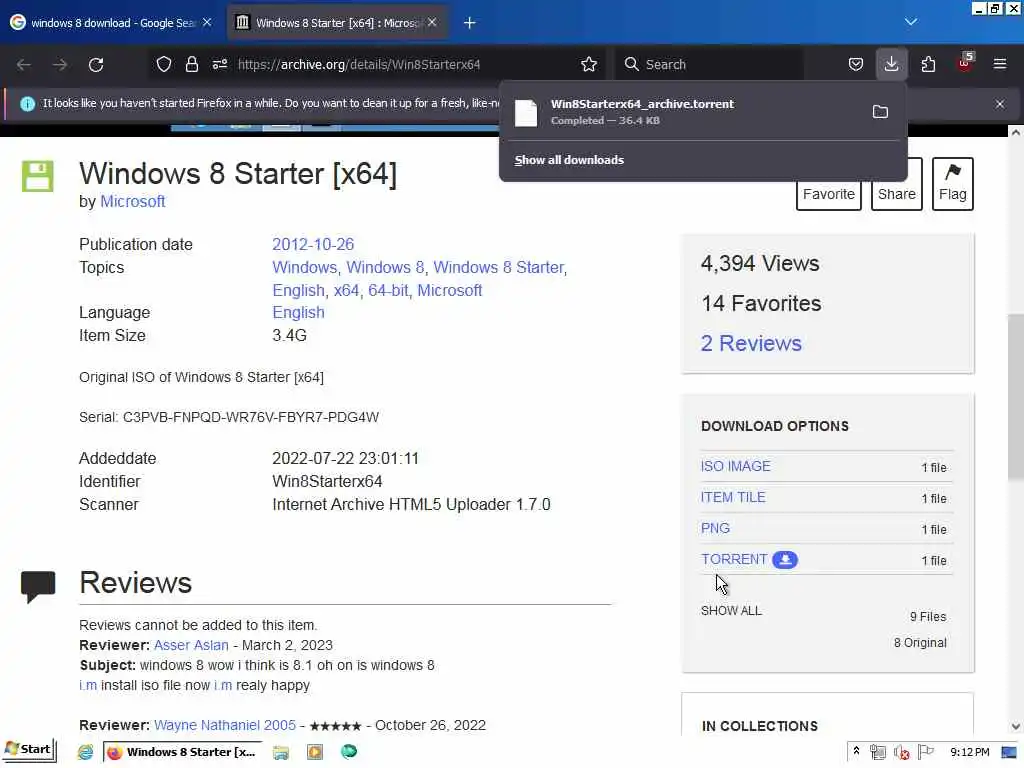Image resolution: width=1024 pixels, height=768 pixels.
Task: Follow the x64 topic link
Action: (346, 290)
